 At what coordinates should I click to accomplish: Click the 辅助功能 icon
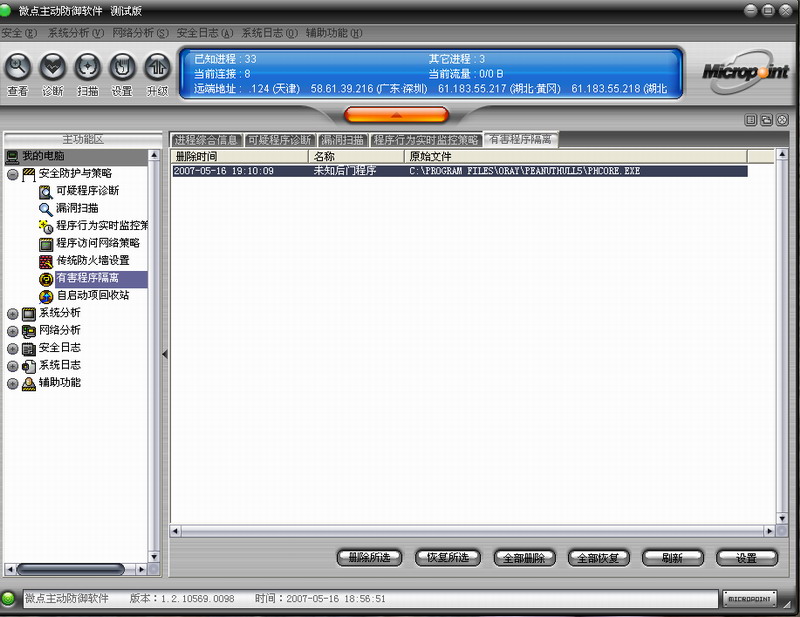point(29,384)
